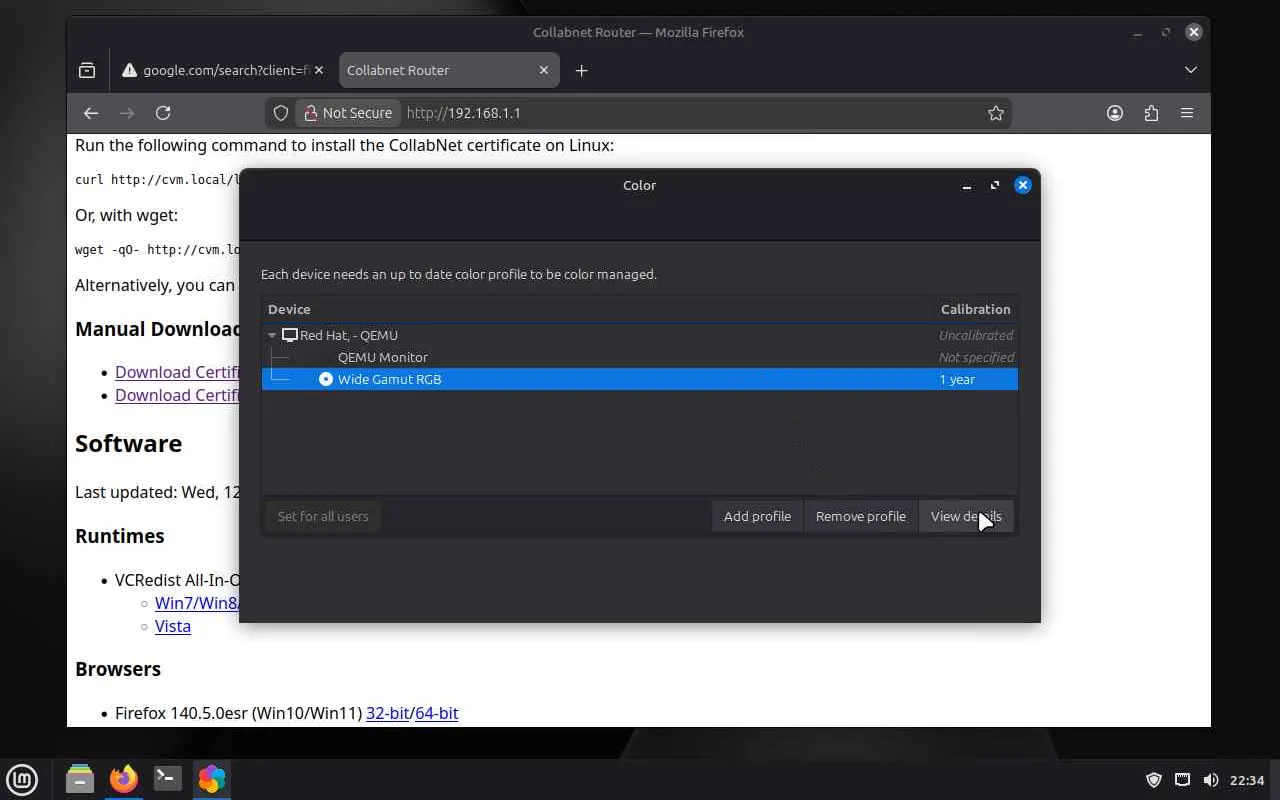Close the google.com search tab

click(x=319, y=70)
